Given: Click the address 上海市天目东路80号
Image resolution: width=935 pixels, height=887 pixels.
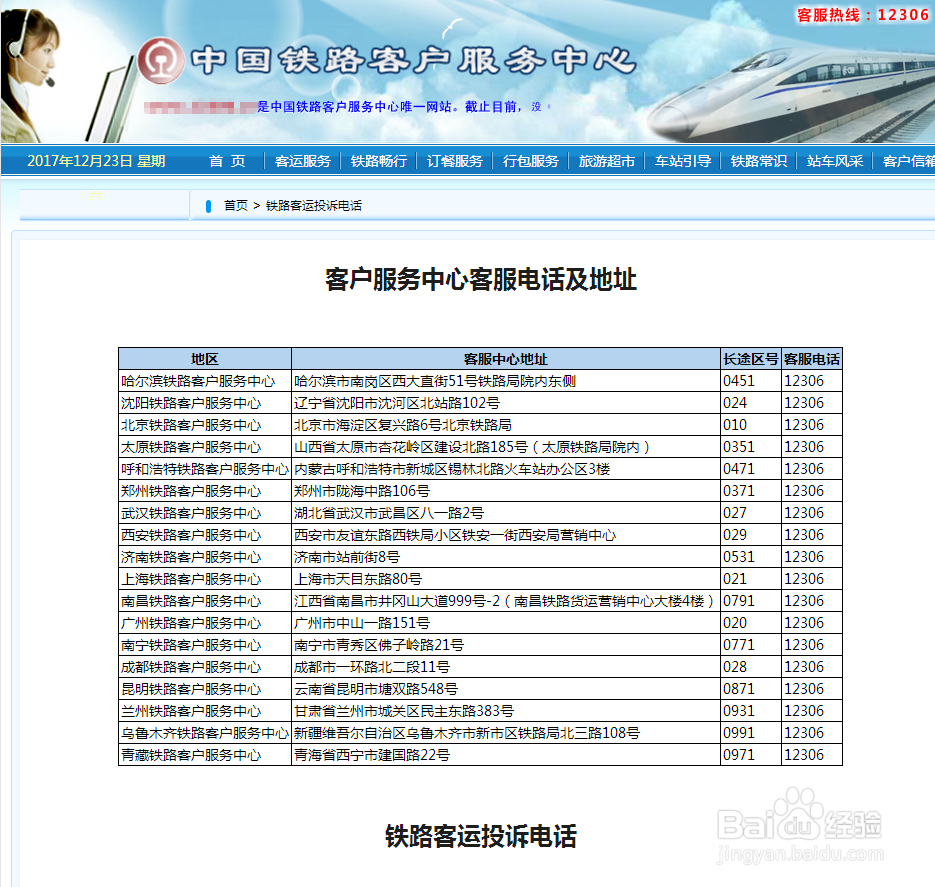Looking at the screenshot, I should 358,579.
